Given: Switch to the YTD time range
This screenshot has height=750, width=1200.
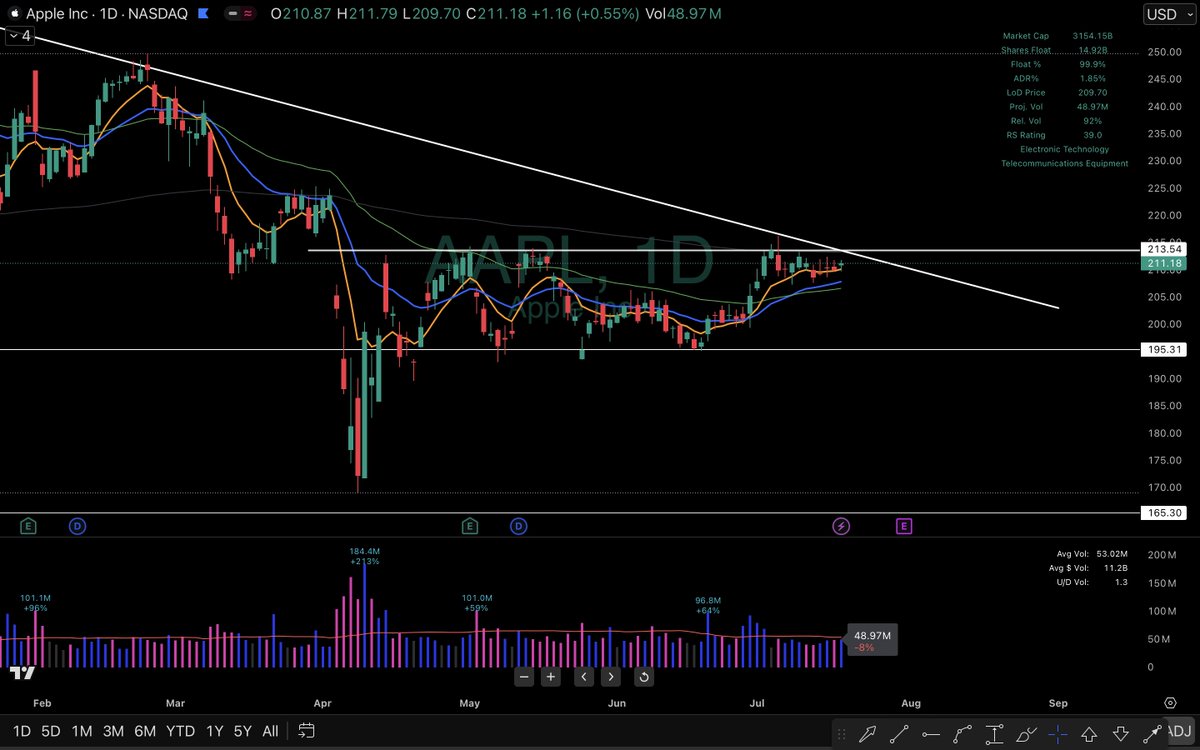Looking at the screenshot, I should [180, 731].
